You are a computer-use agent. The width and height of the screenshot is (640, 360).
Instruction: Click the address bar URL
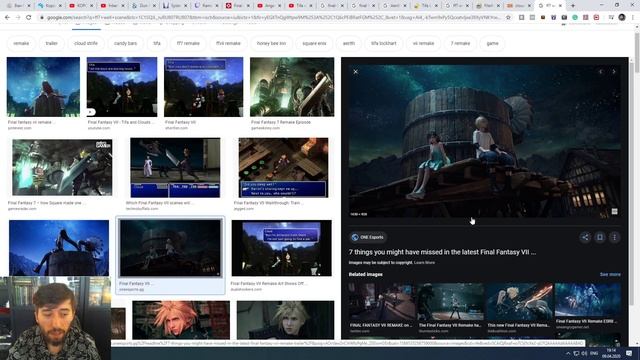pyautogui.click(x=273, y=18)
